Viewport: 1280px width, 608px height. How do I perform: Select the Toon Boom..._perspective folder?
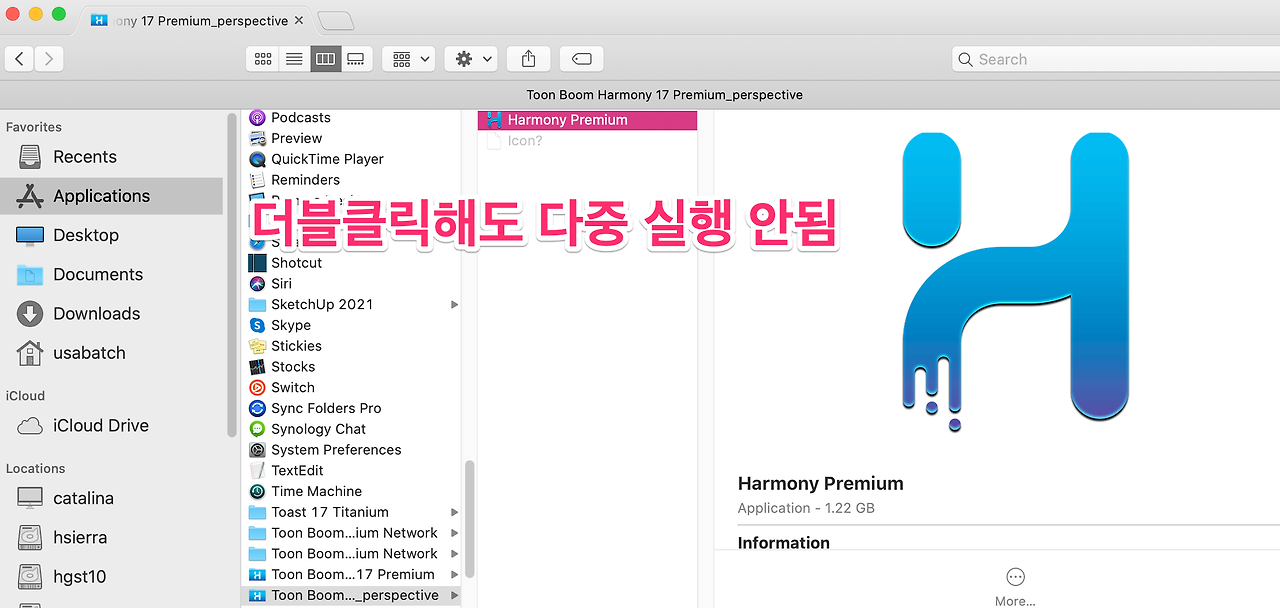(353, 595)
